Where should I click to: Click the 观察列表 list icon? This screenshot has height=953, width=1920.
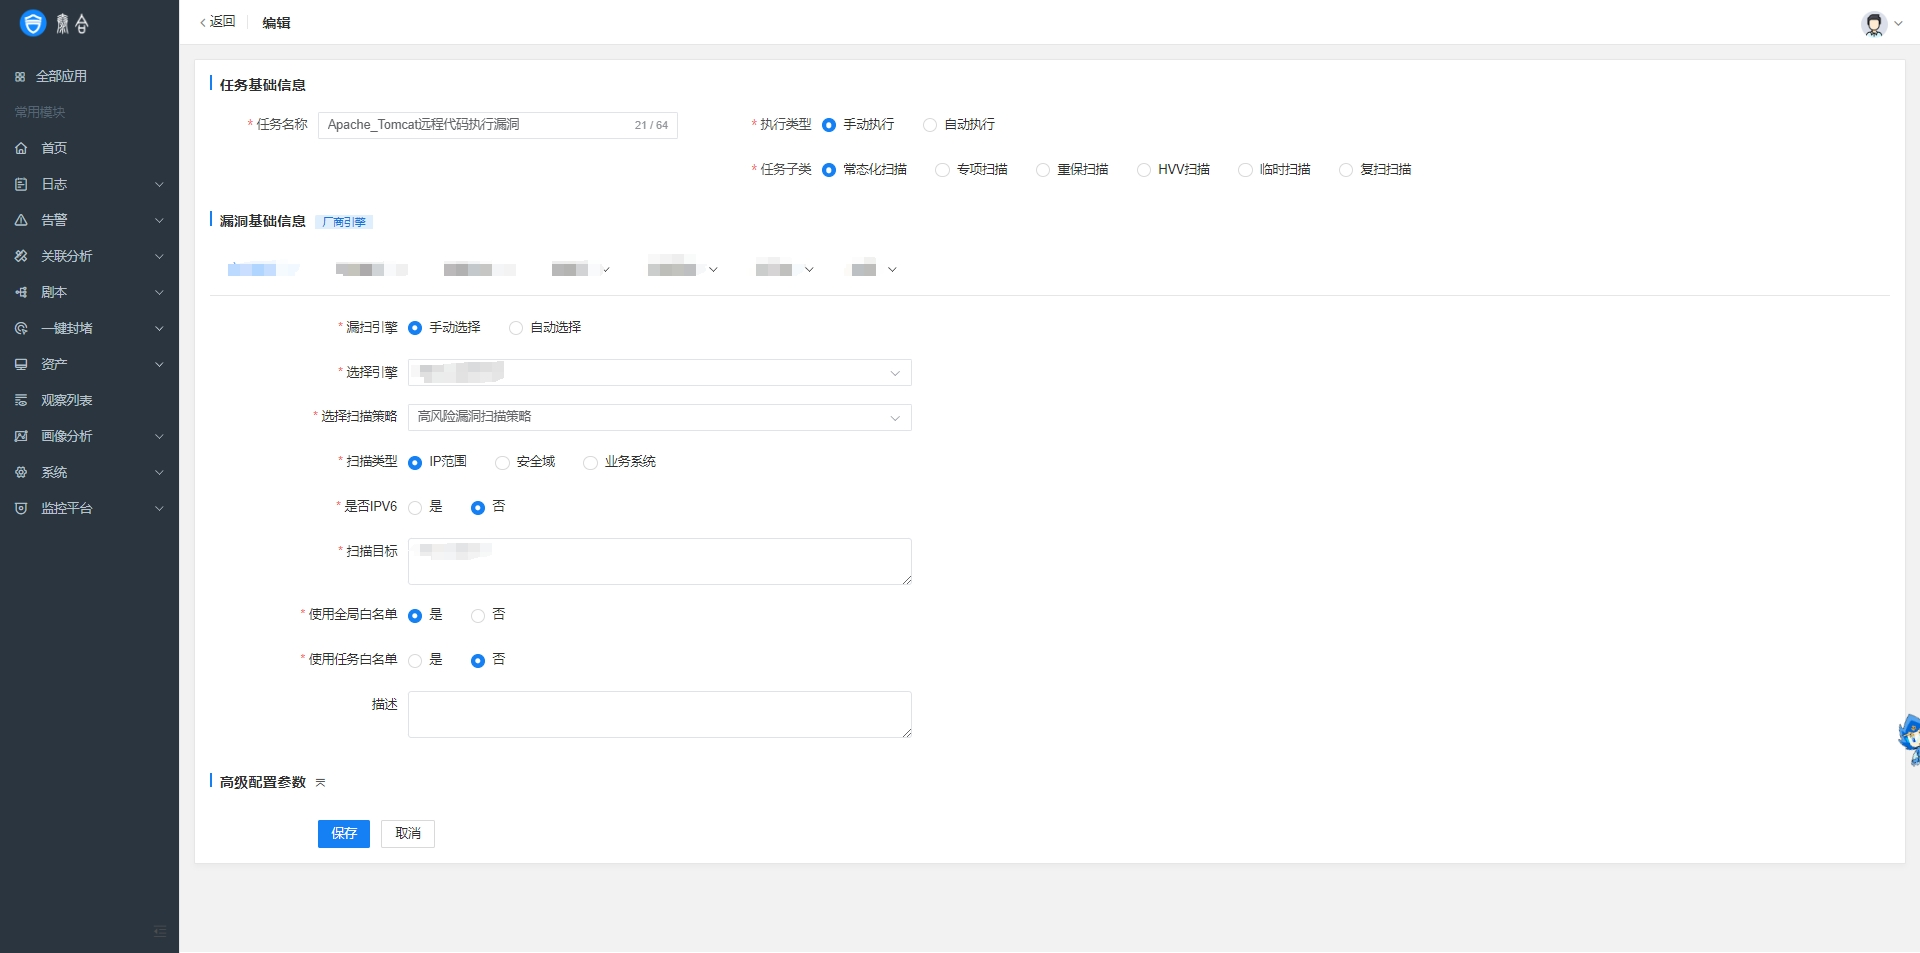21,400
